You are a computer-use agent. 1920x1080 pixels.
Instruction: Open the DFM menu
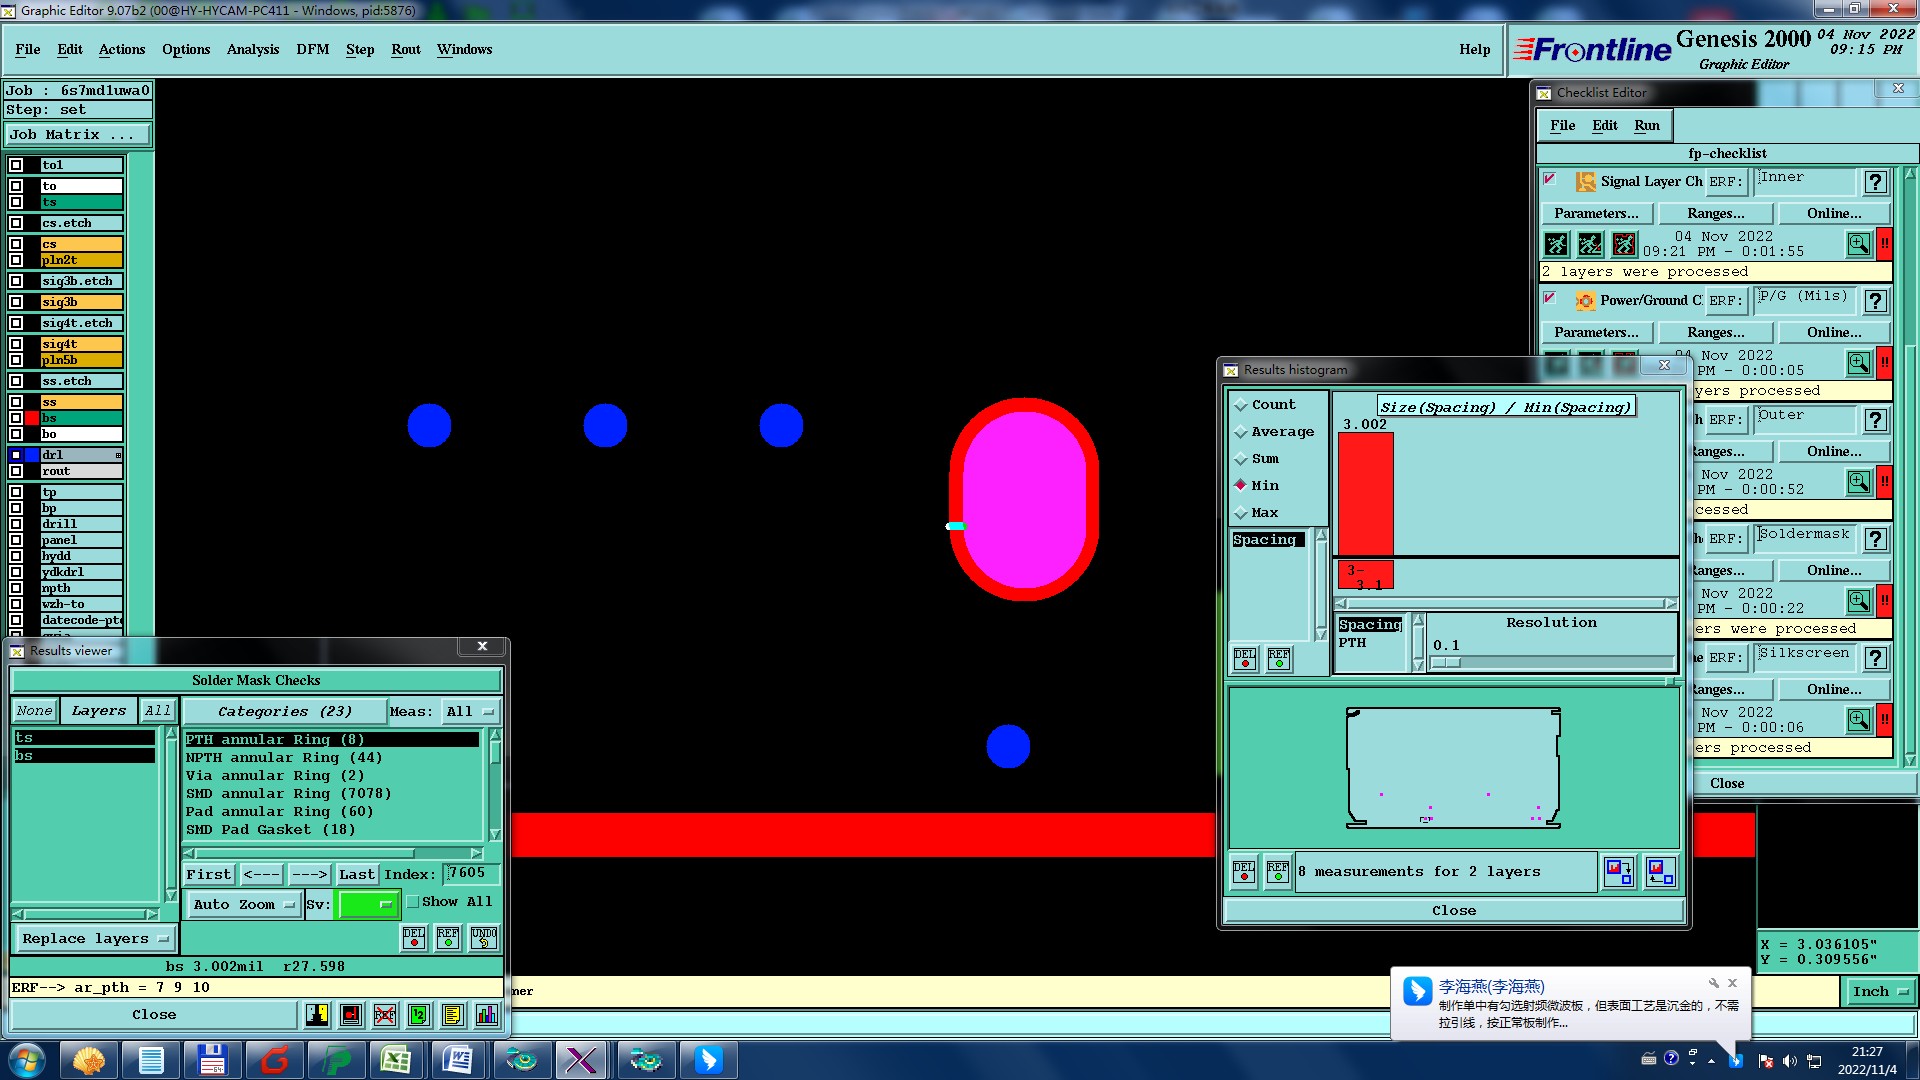pyautogui.click(x=312, y=50)
